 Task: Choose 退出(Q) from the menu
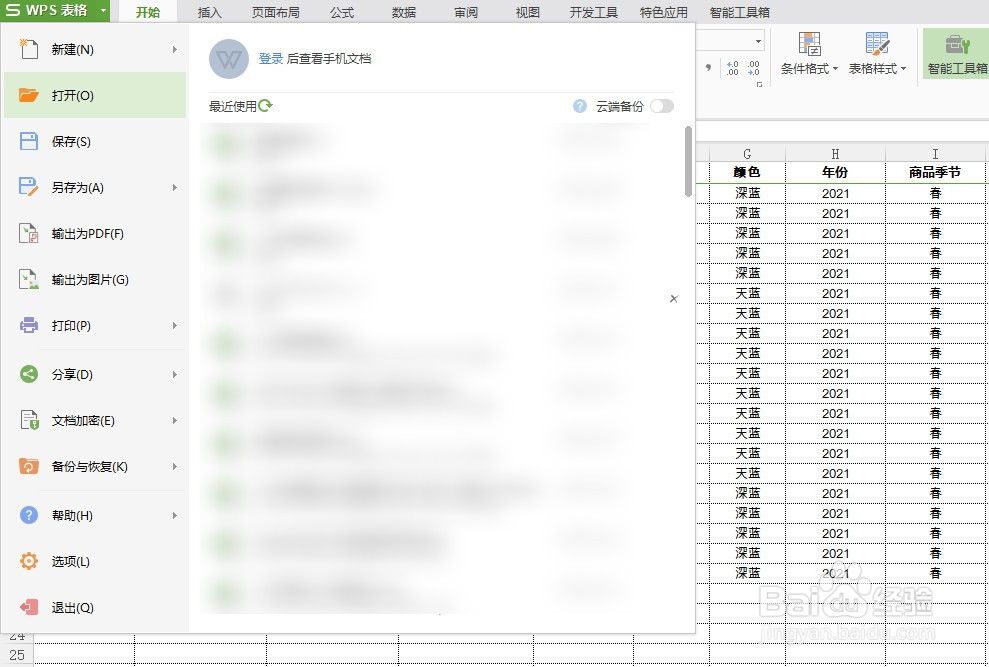(x=95, y=607)
